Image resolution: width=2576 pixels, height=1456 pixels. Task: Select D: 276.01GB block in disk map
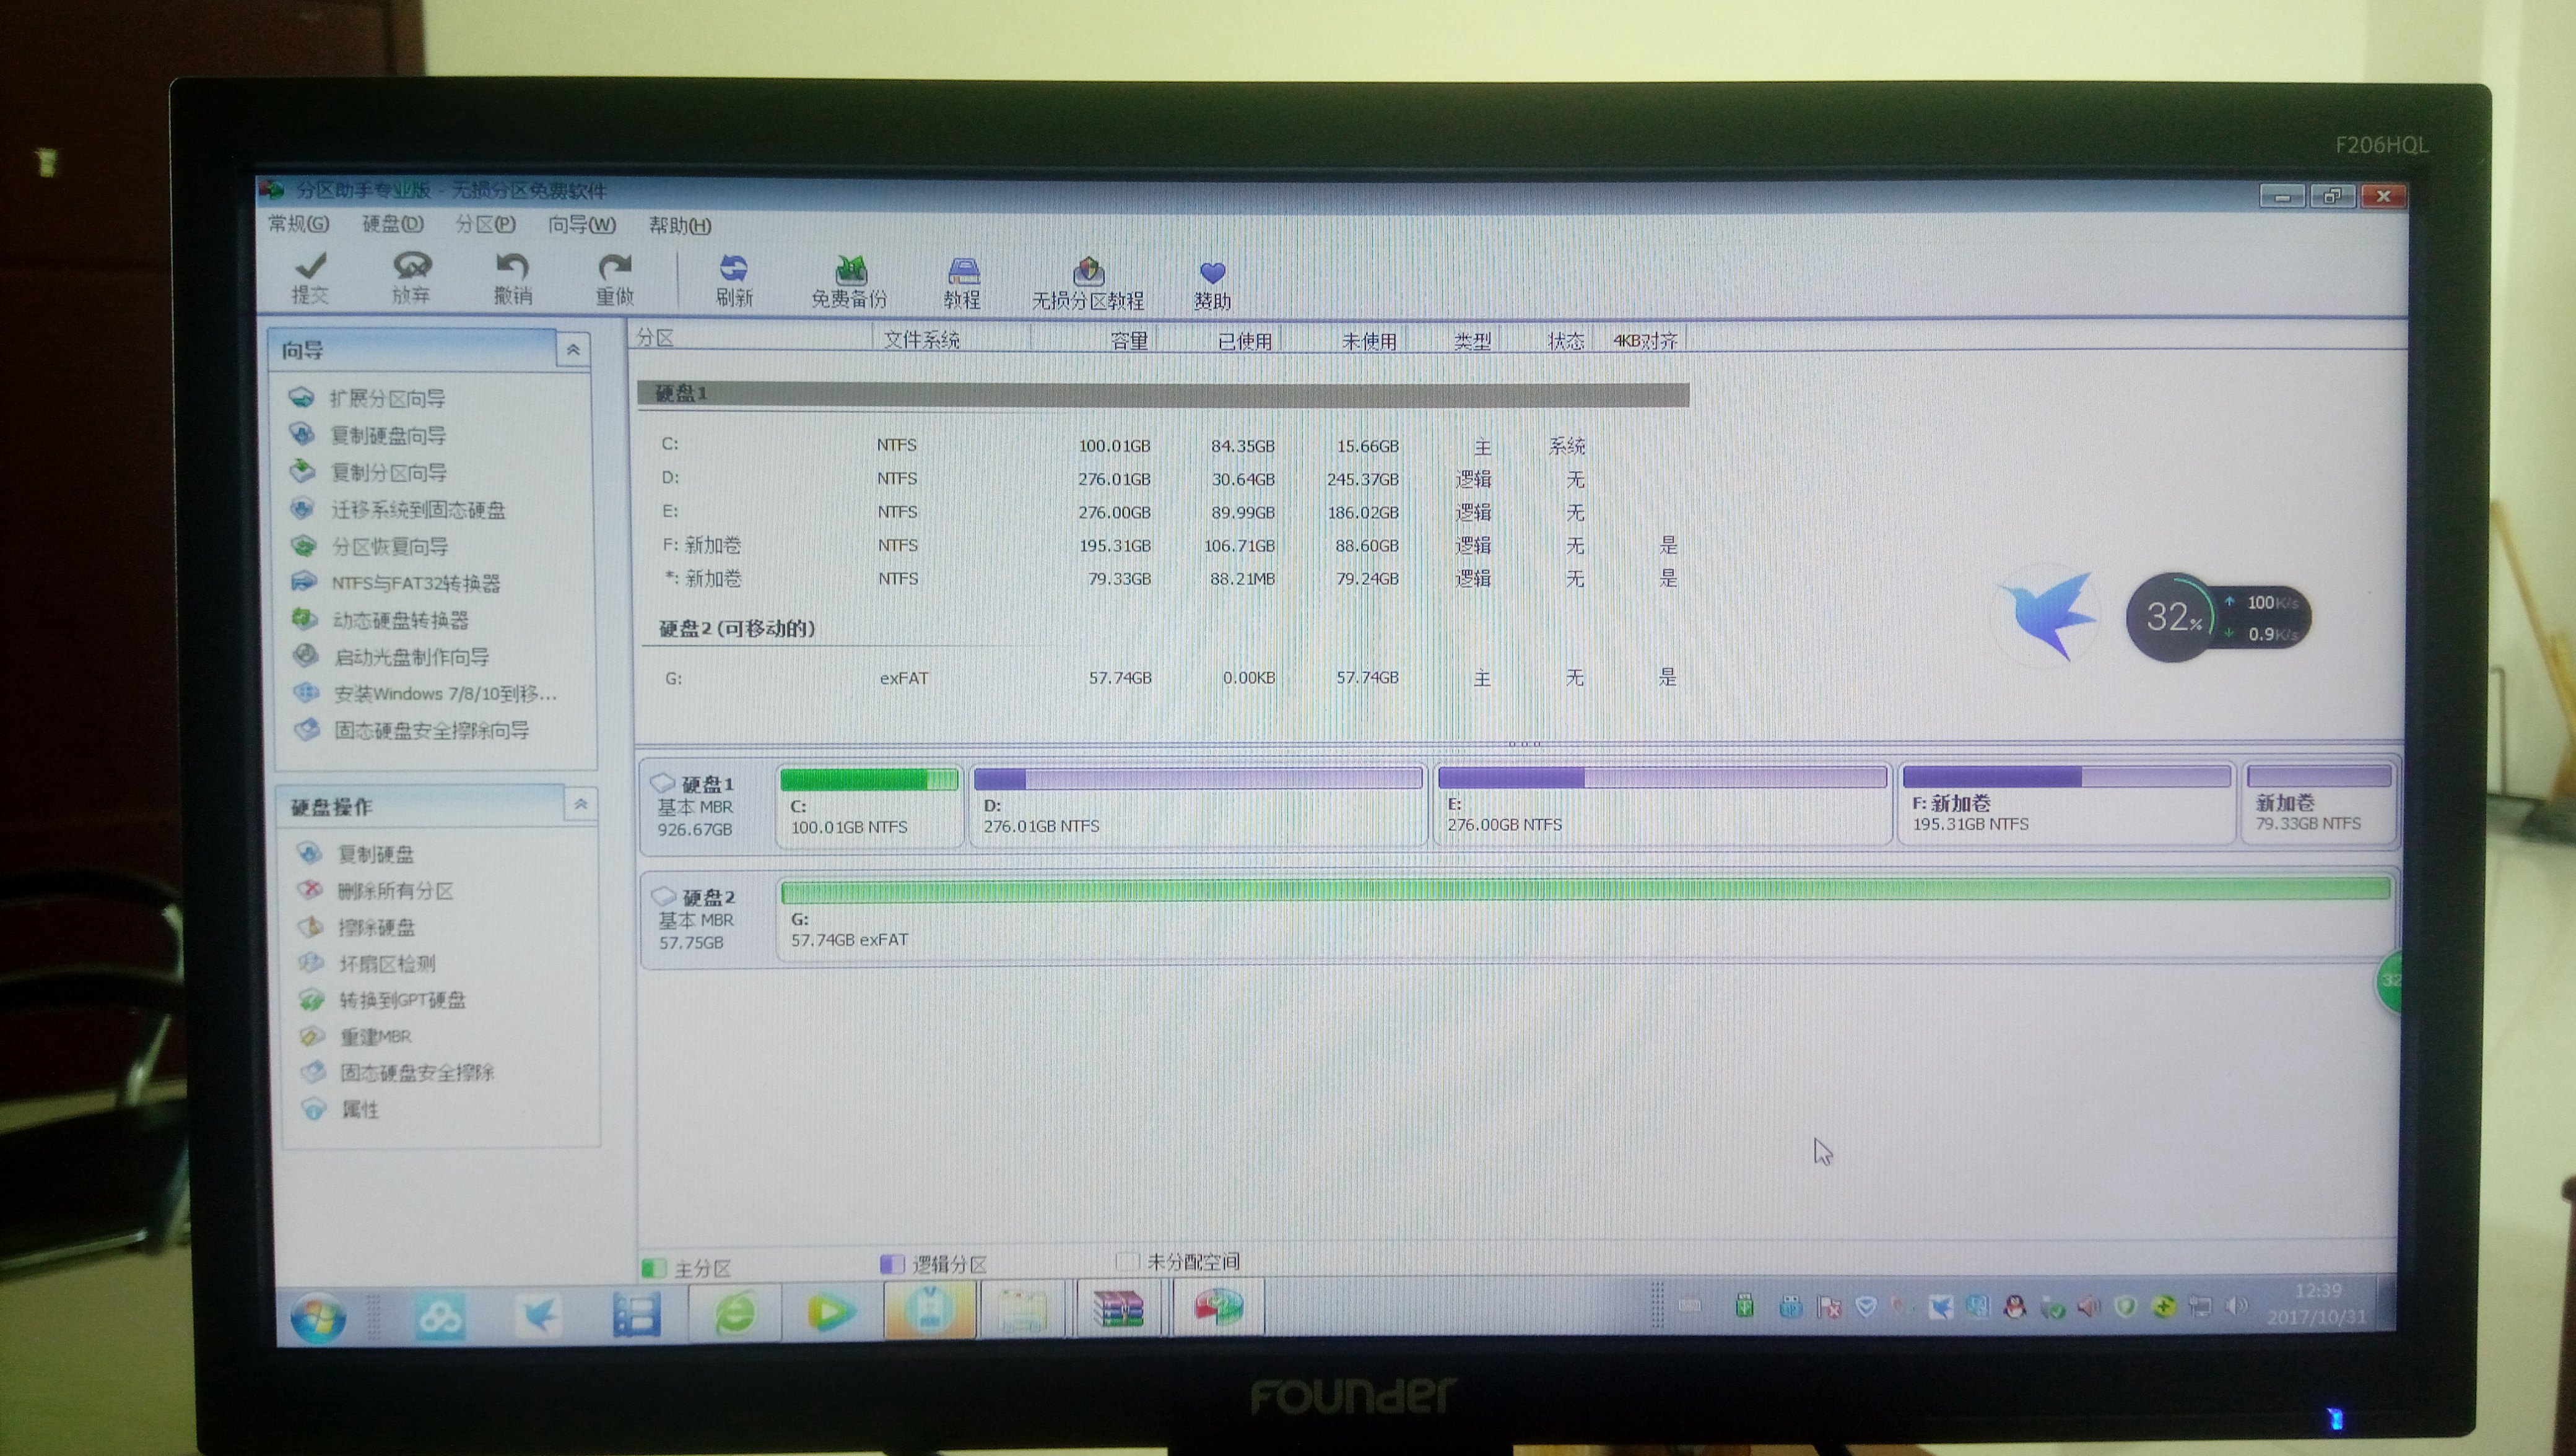click(x=1198, y=805)
